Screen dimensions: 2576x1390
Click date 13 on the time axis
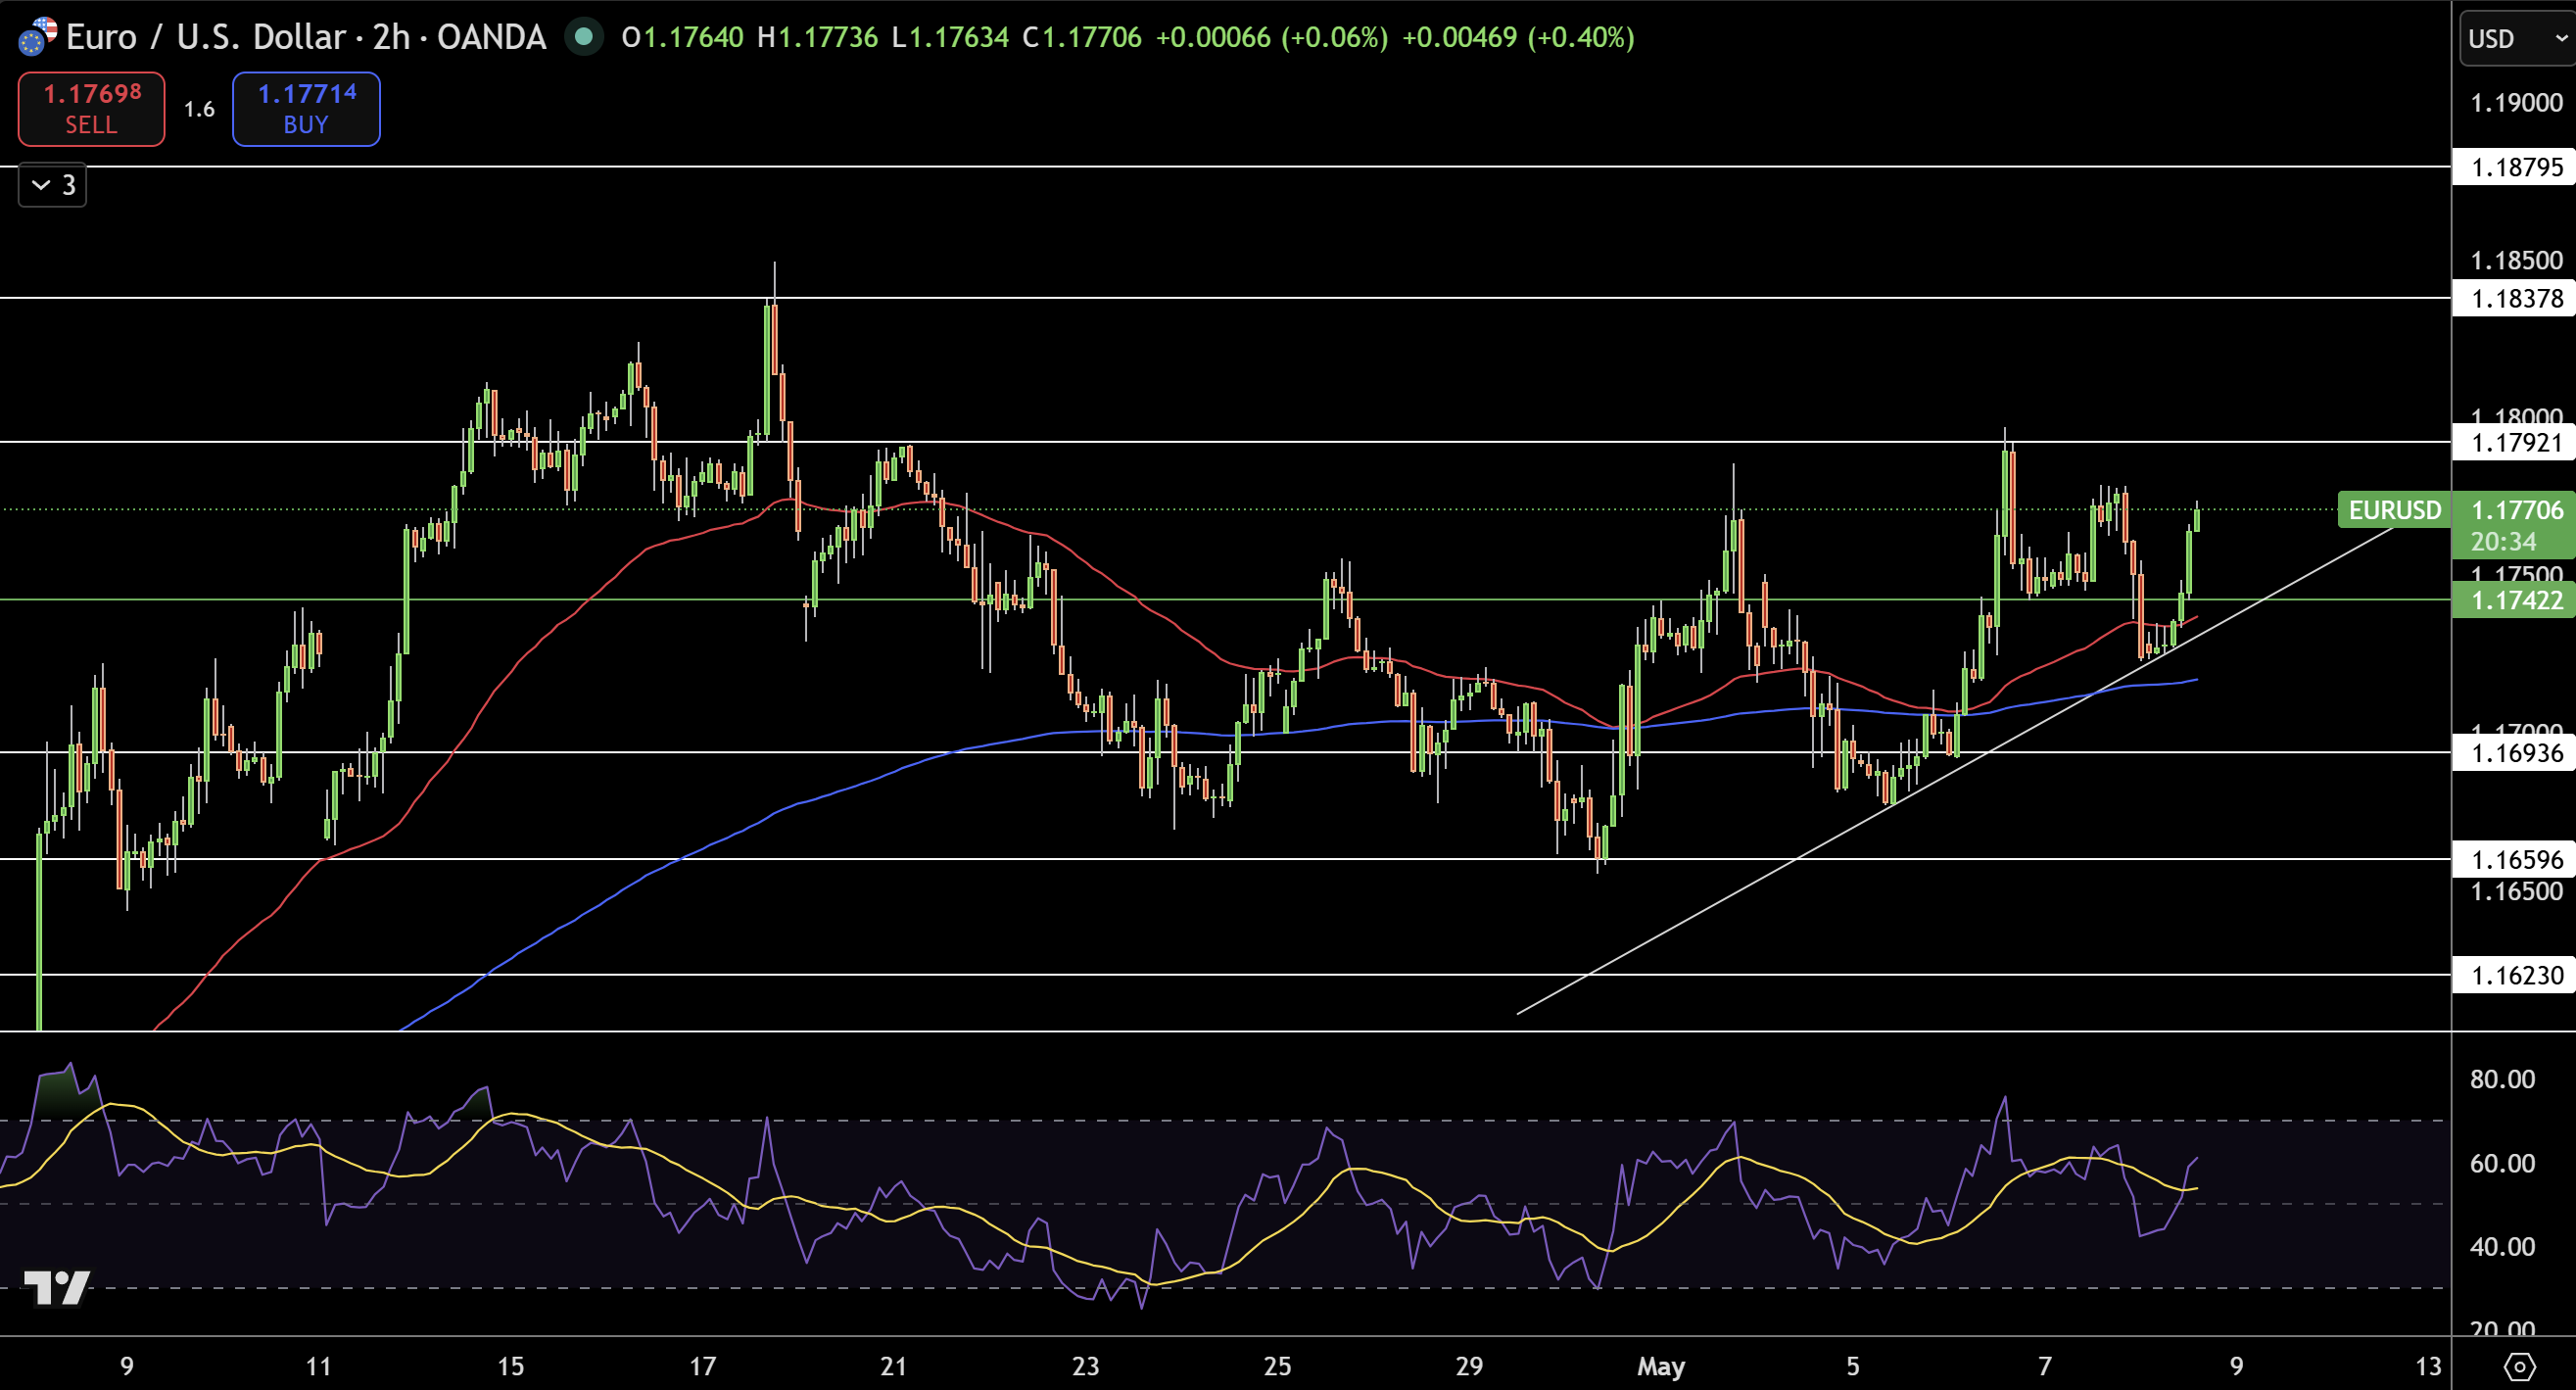pos(2428,1366)
